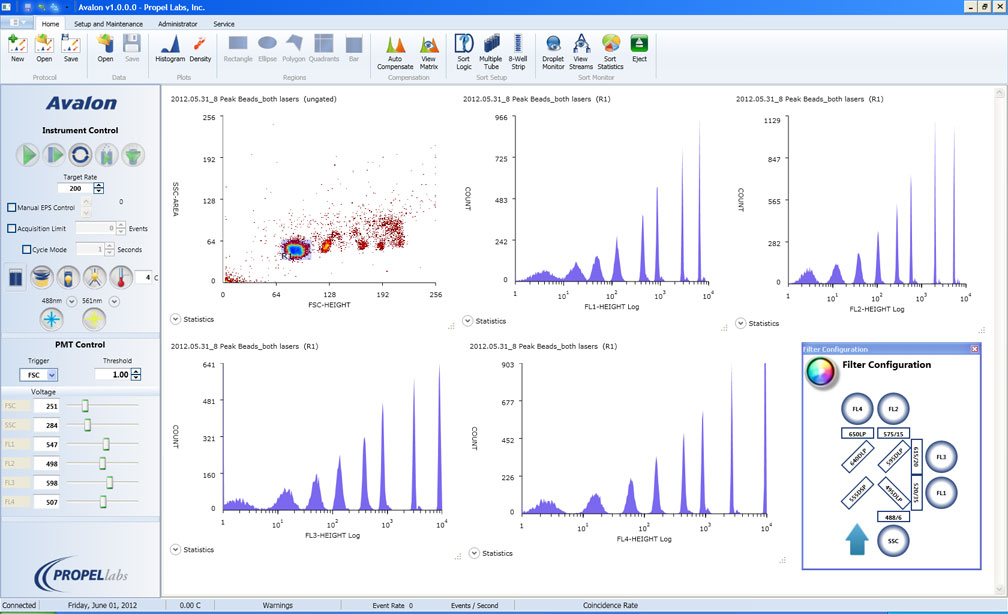The width and height of the screenshot is (1008, 614).
Task: Enable Cycle Mode checkbox
Action: click(26, 249)
